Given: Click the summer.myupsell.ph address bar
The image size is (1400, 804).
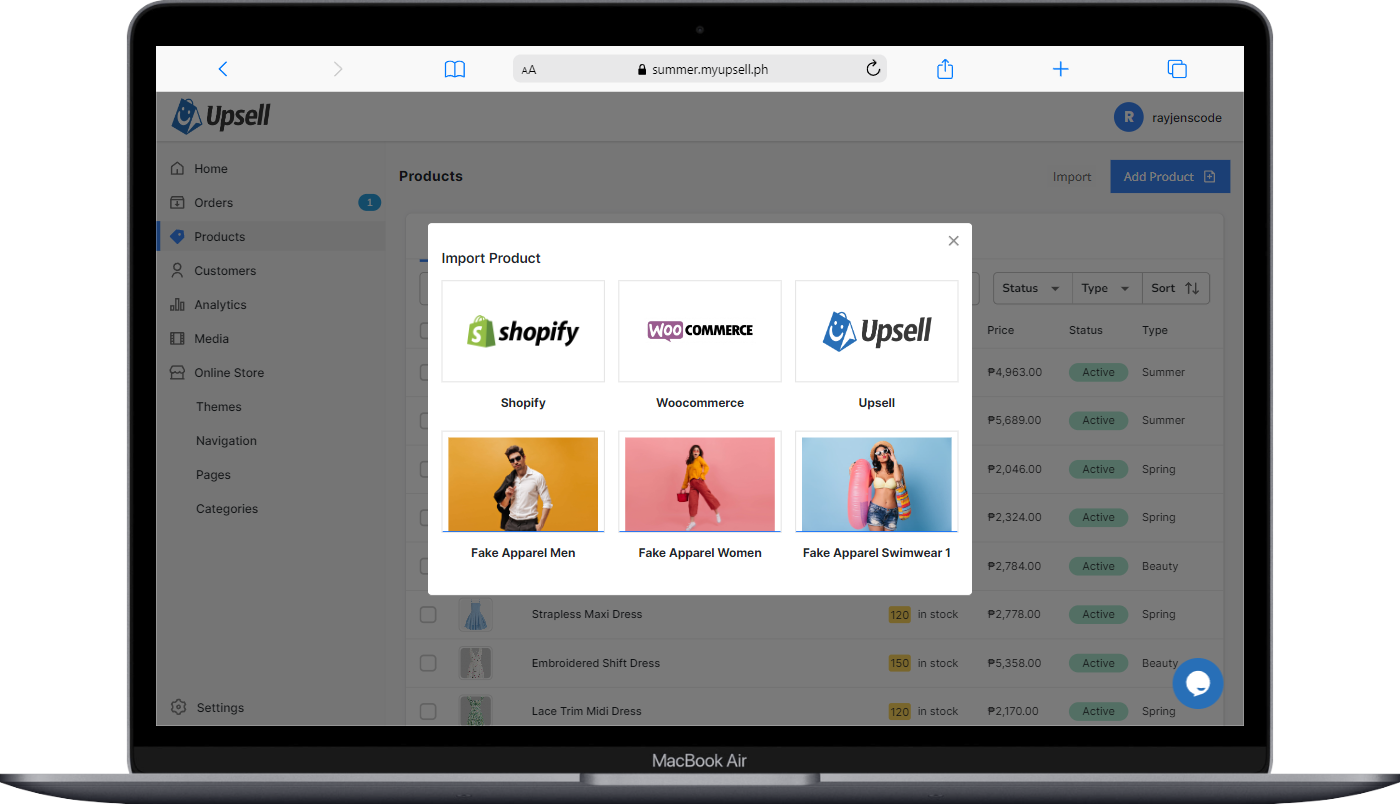Looking at the screenshot, I should pos(700,69).
